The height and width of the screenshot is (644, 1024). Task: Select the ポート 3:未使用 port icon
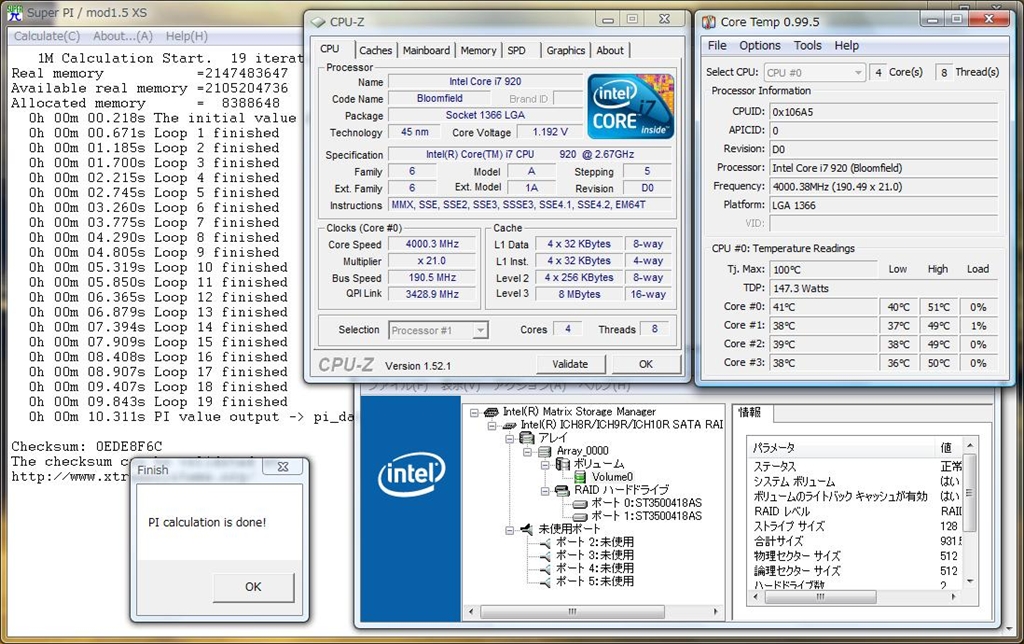click(545, 556)
